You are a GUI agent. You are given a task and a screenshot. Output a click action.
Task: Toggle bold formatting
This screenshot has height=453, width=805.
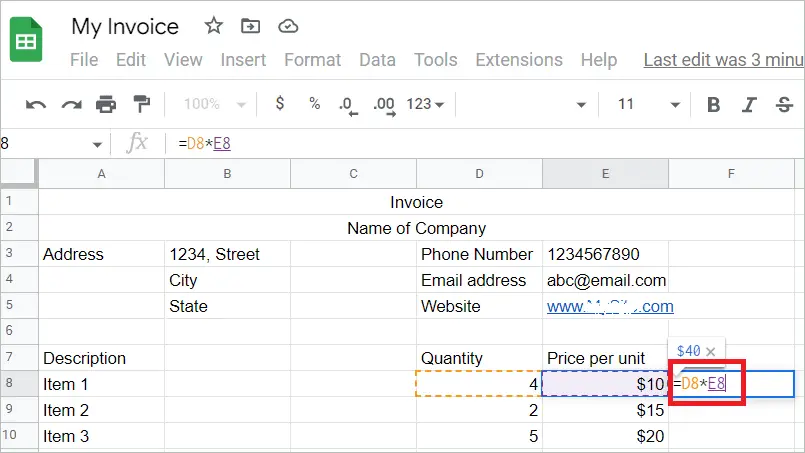(x=713, y=105)
